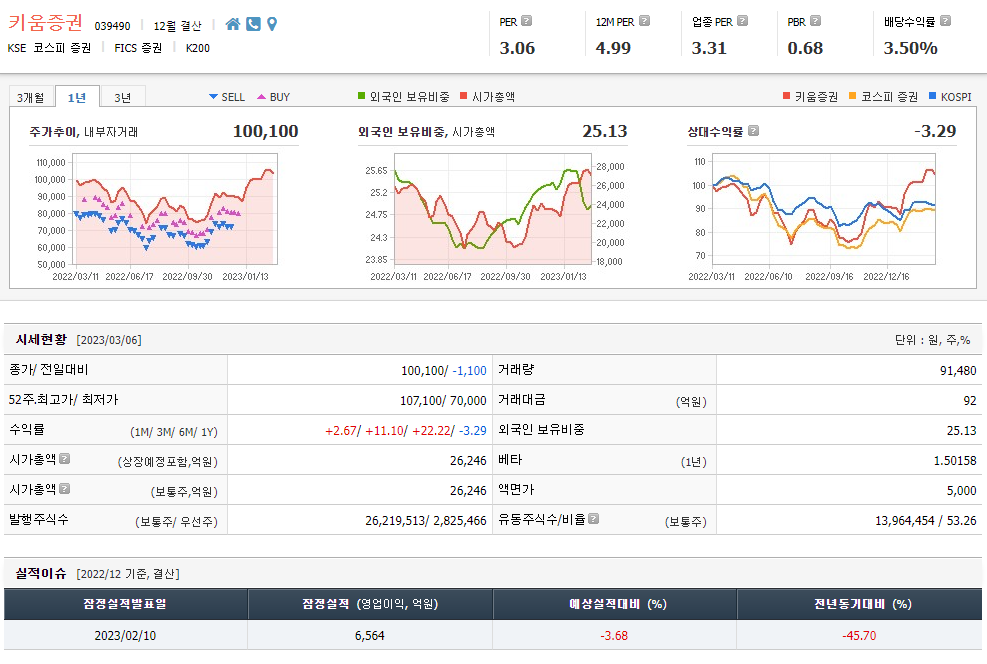Click the 키움증권 company name heading
The height and width of the screenshot is (664, 987).
click(x=45, y=23)
